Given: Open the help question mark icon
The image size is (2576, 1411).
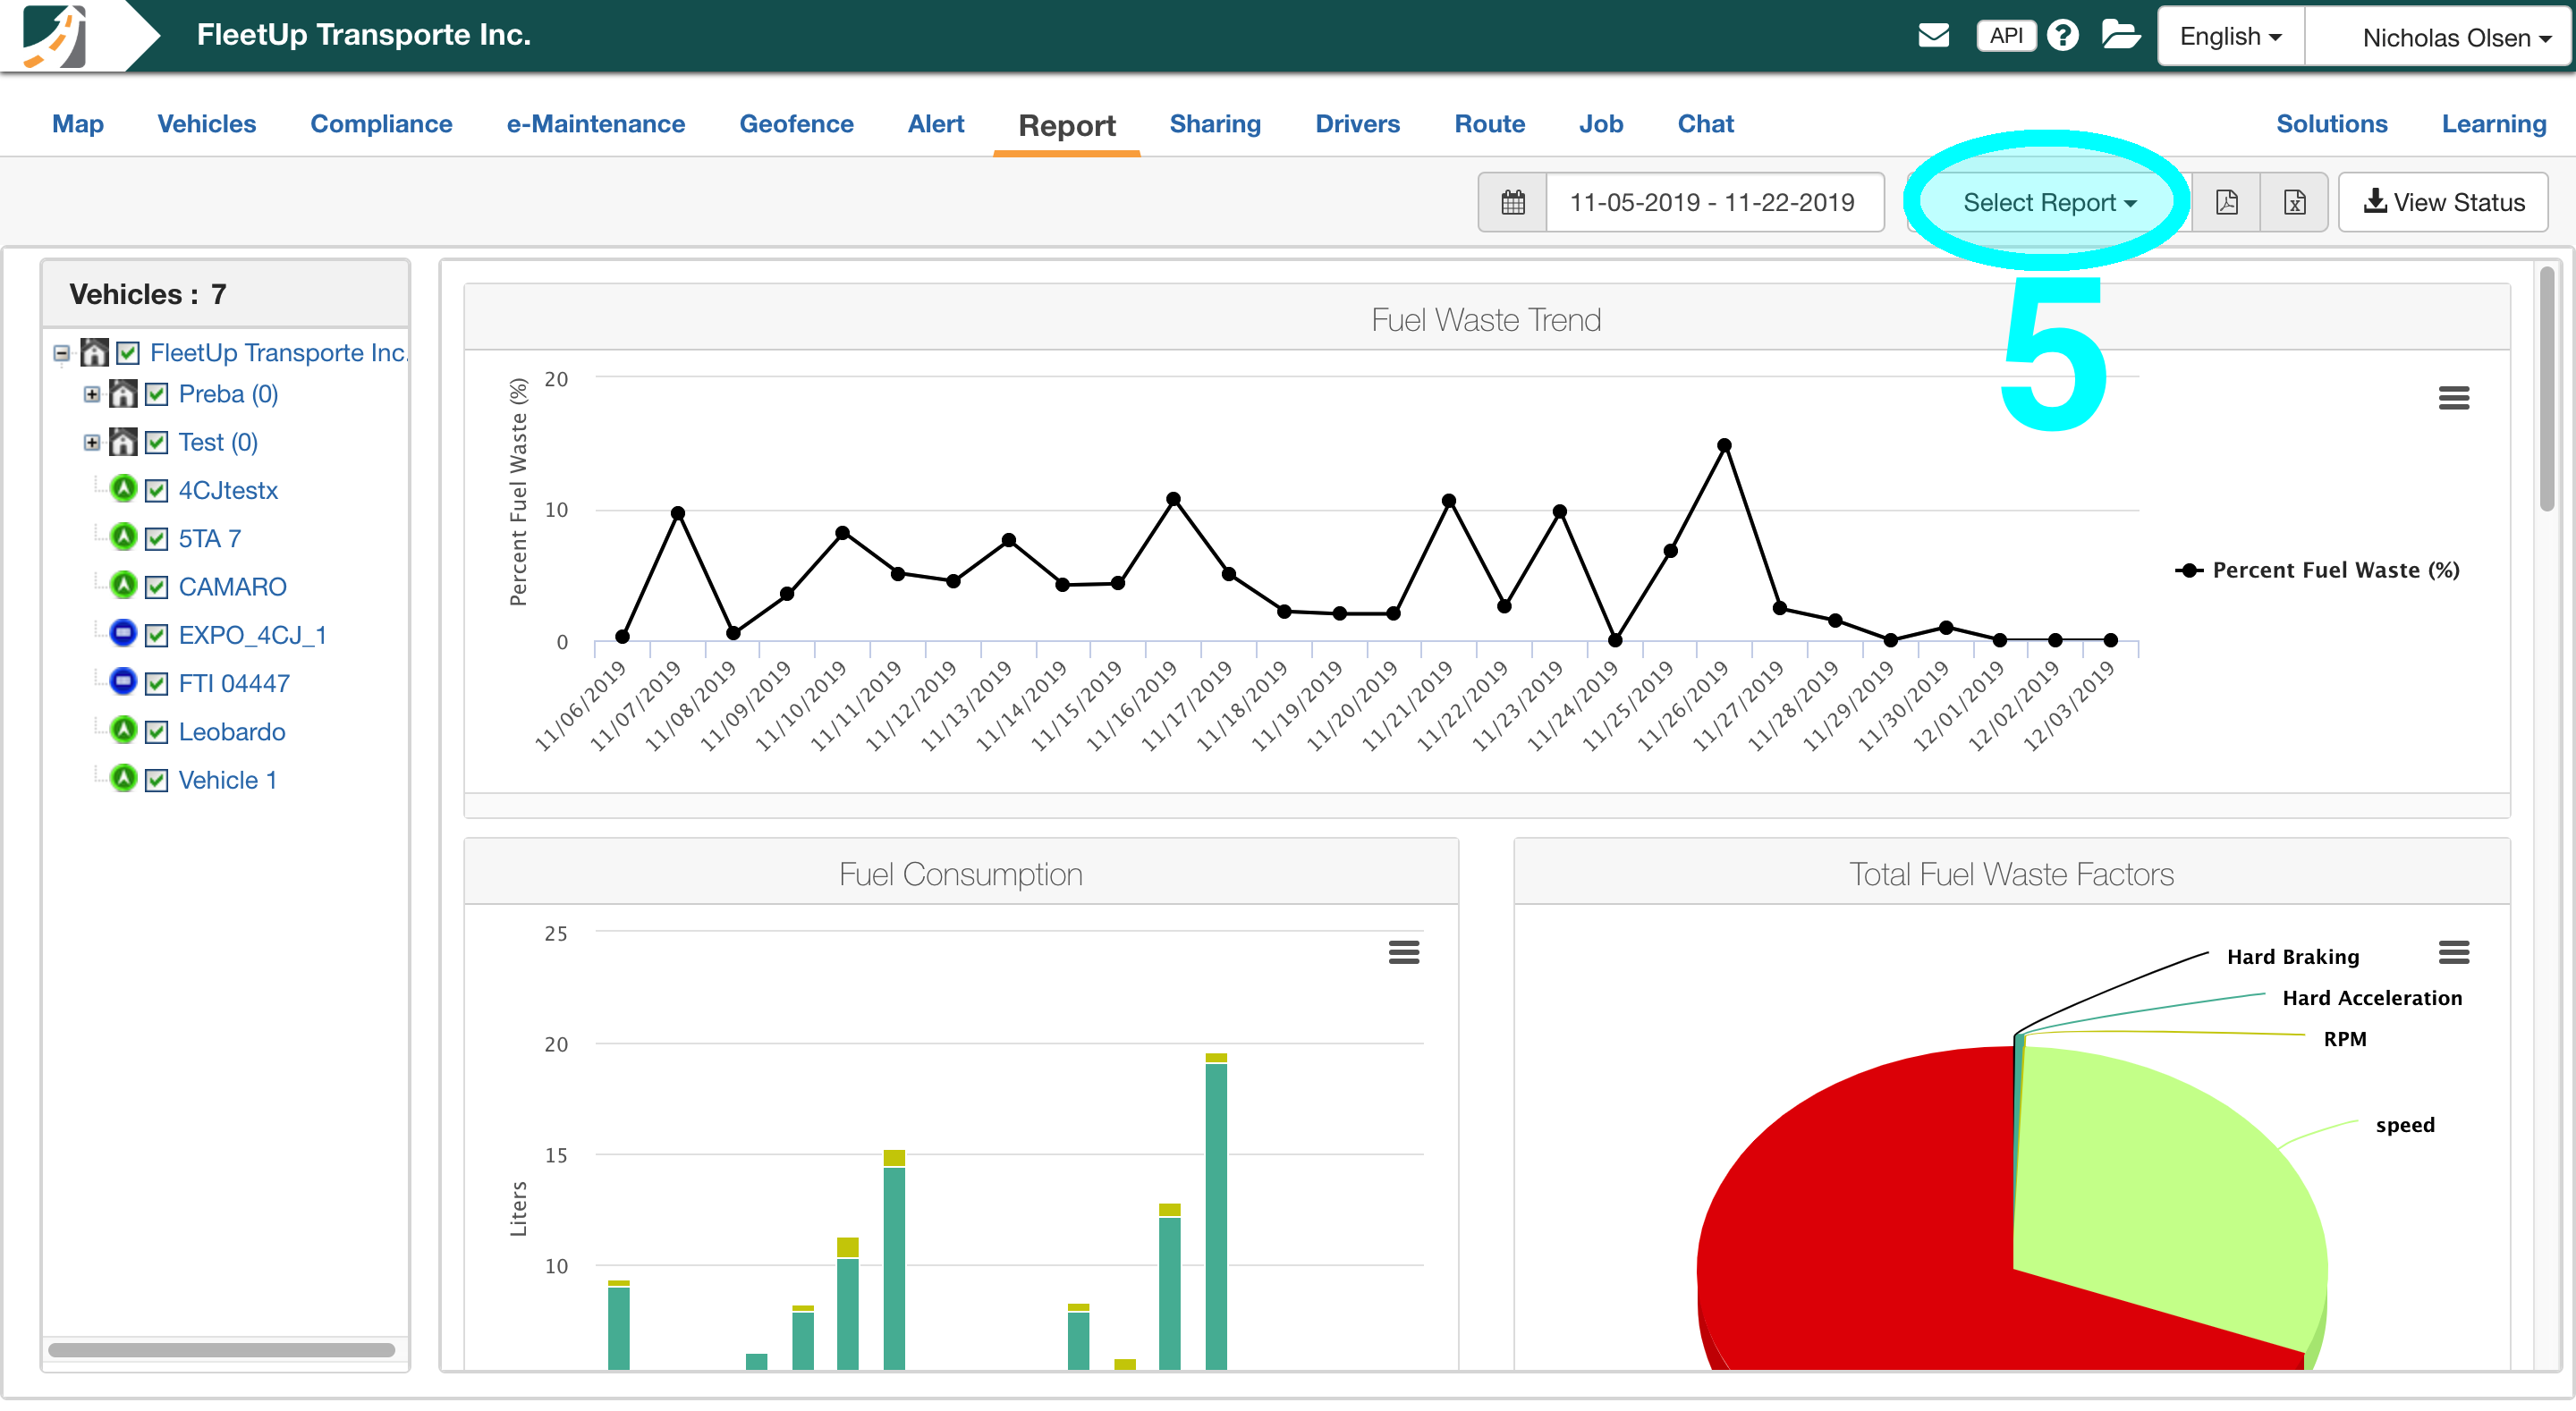Looking at the screenshot, I should 2062,35.
